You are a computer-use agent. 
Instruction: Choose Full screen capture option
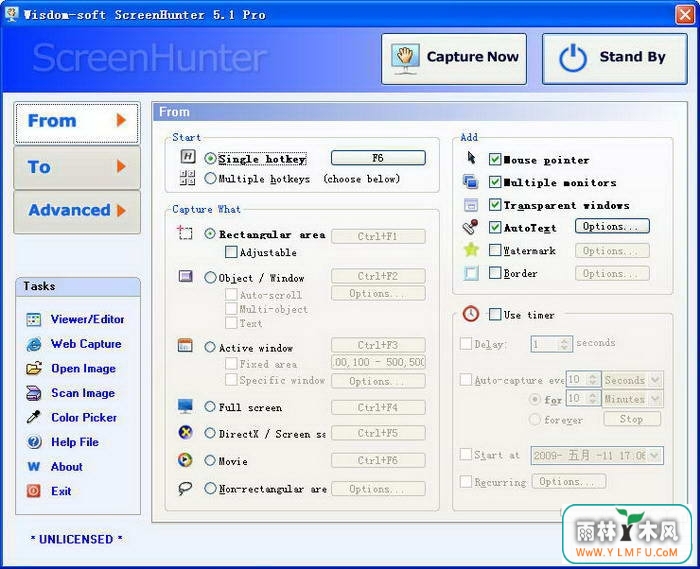point(210,407)
